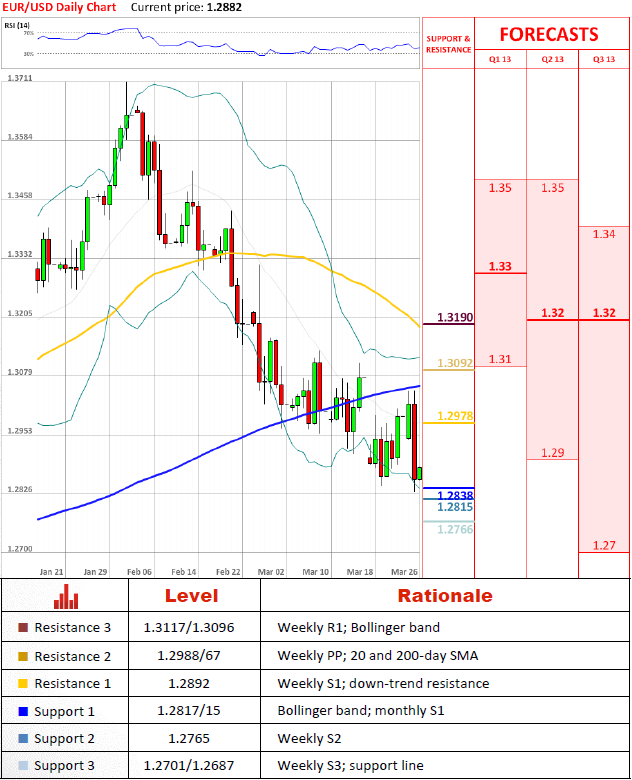Image resolution: width=632 pixels, height=780 pixels.
Task: Click the Support 1 row label
Action: [64, 712]
